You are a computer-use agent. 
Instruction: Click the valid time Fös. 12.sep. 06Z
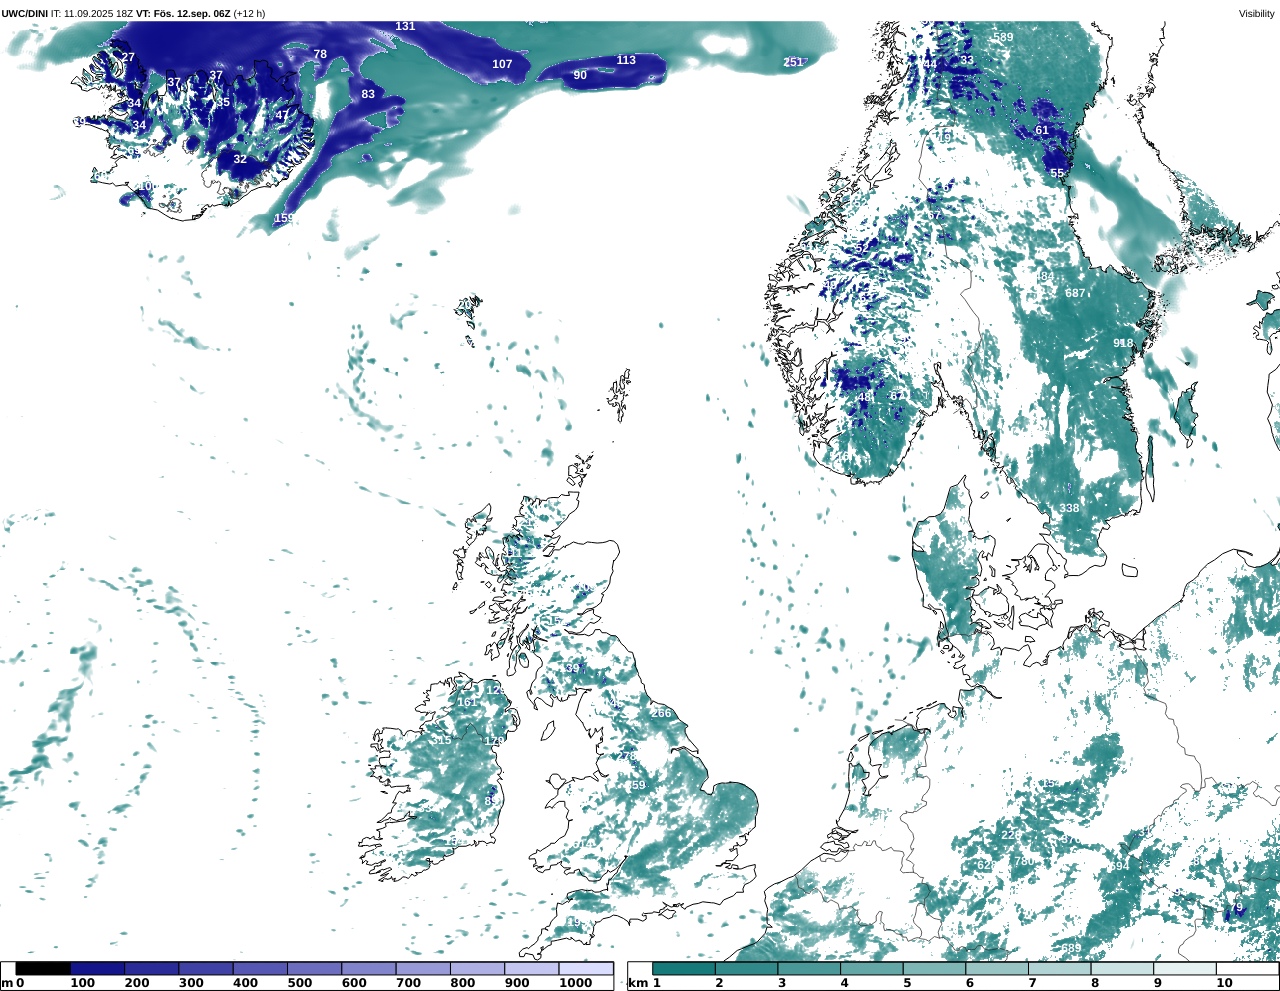(193, 14)
